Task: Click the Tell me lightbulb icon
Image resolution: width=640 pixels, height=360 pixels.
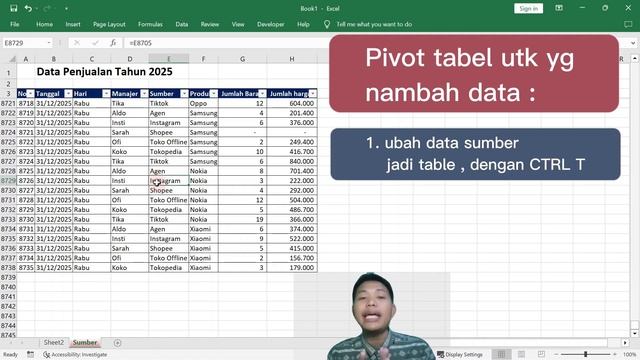Action: [327, 24]
